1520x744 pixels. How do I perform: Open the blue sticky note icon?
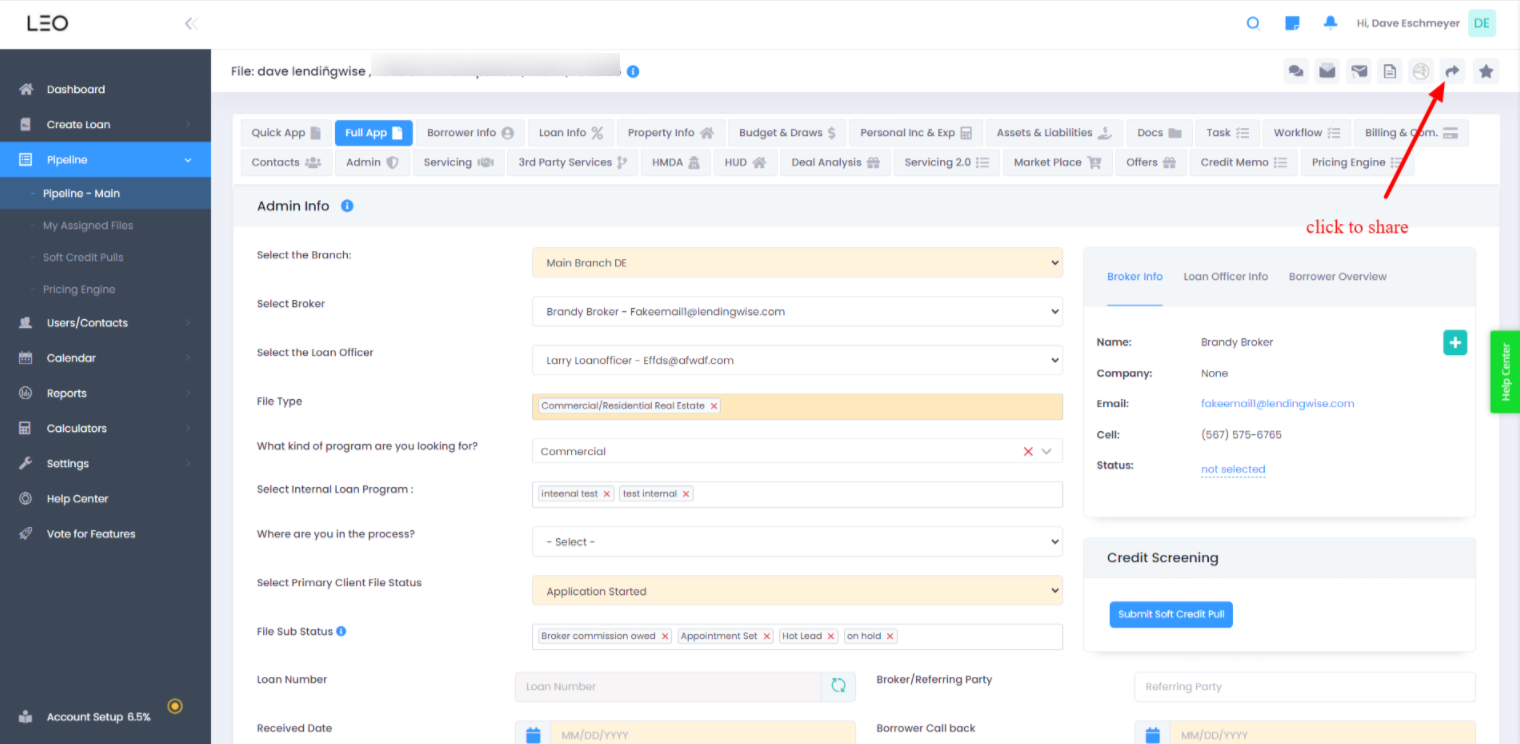click(1292, 23)
